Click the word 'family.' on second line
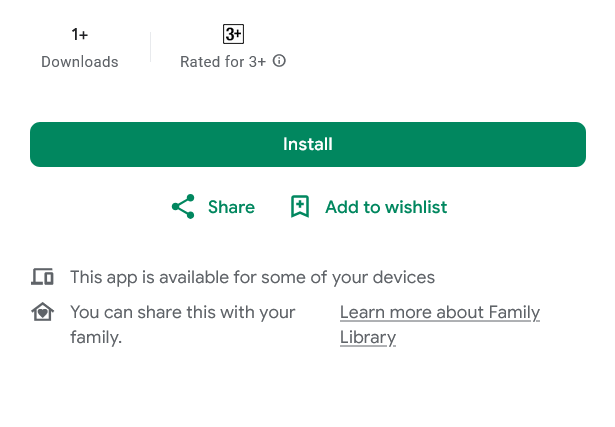The height and width of the screenshot is (427, 615). point(96,337)
